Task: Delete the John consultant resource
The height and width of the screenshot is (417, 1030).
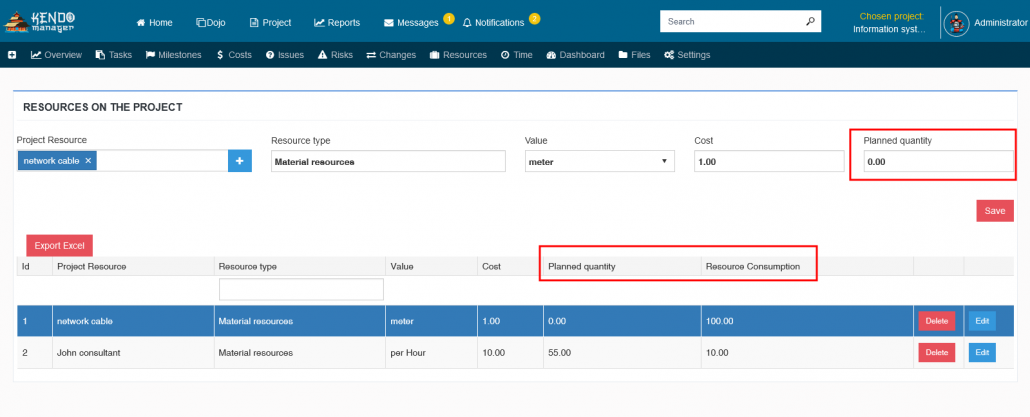Action: click(937, 353)
